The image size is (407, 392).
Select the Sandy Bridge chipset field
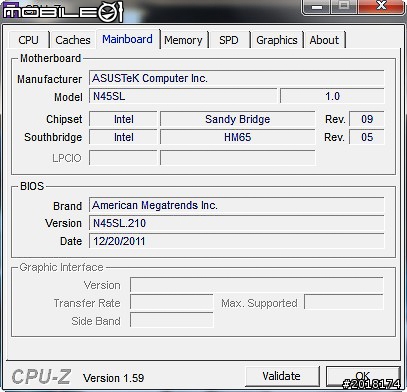237,119
